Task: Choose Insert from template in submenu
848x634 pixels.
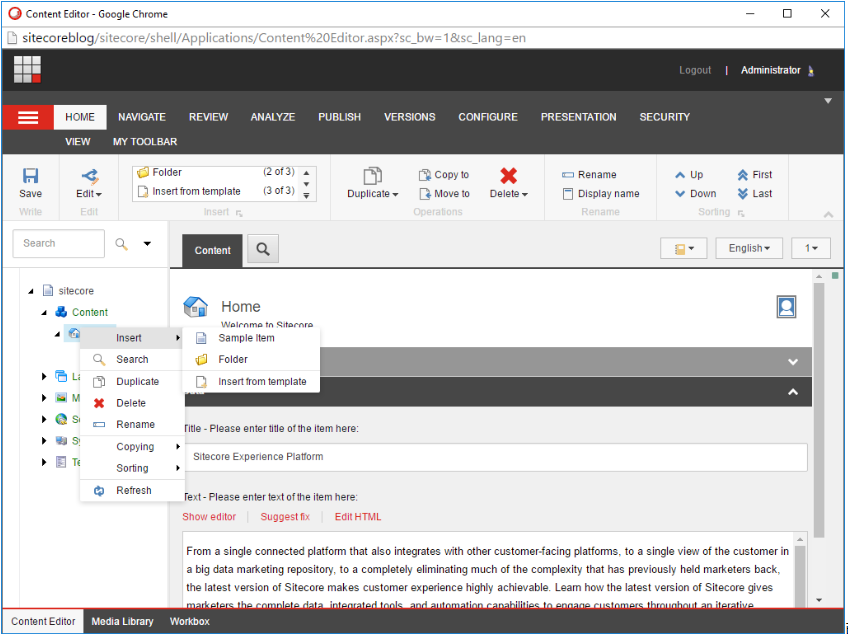Action: (251, 381)
